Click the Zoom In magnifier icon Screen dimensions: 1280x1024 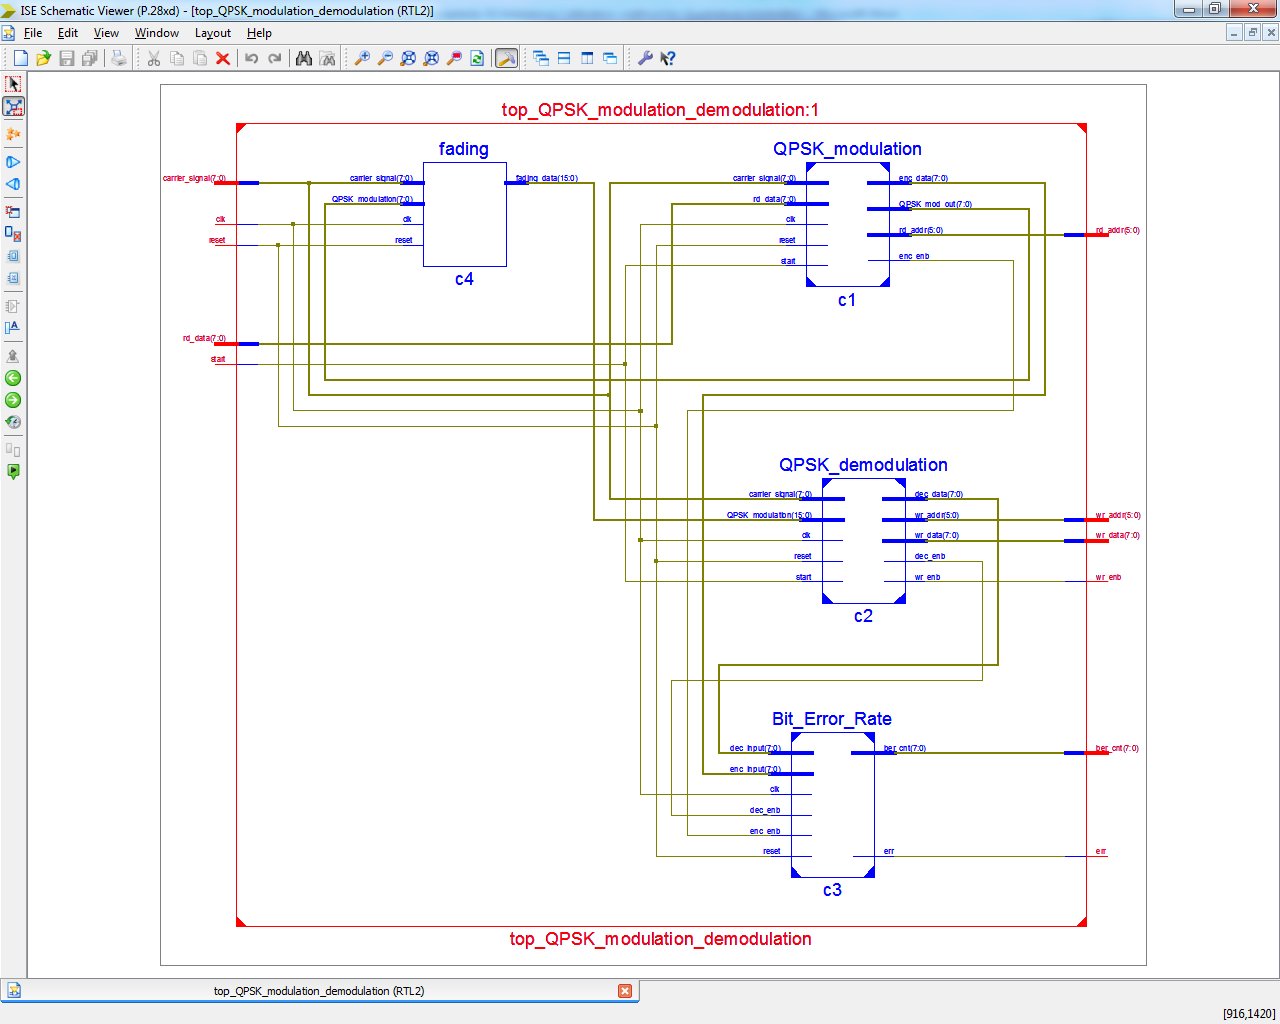point(362,58)
